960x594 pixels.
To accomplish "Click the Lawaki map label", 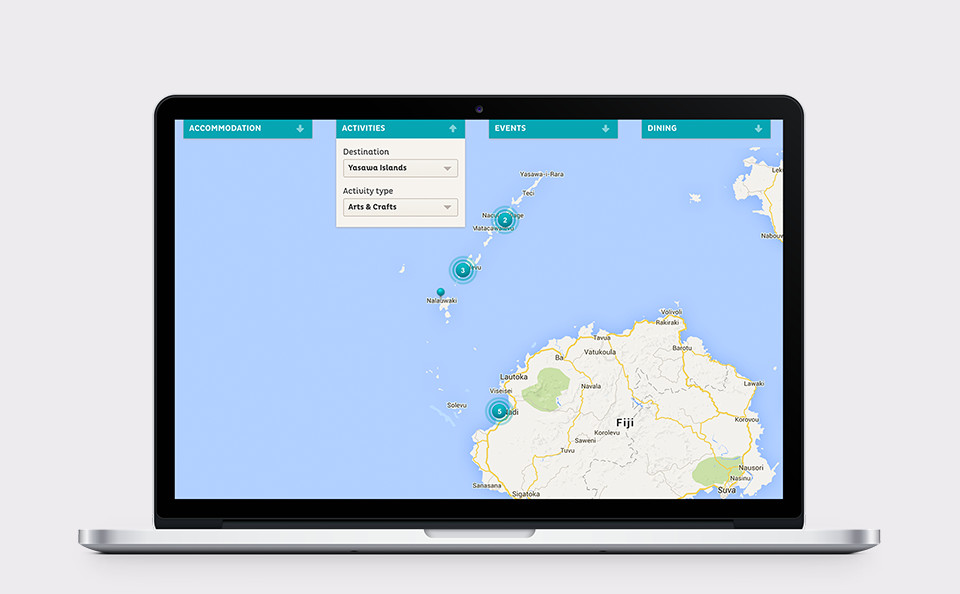I will [754, 383].
